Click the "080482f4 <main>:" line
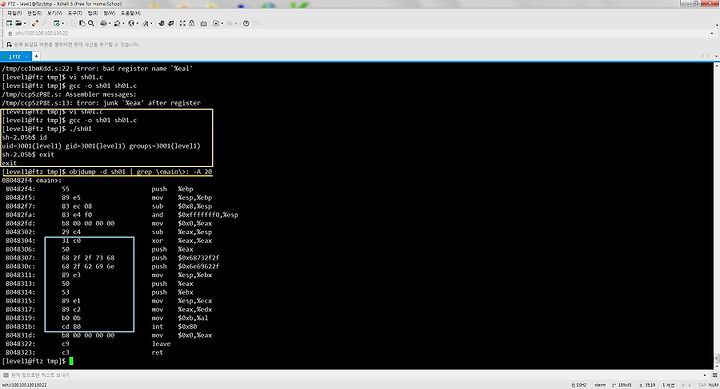Image resolution: width=720 pixels, height=389 pixels. 31,180
